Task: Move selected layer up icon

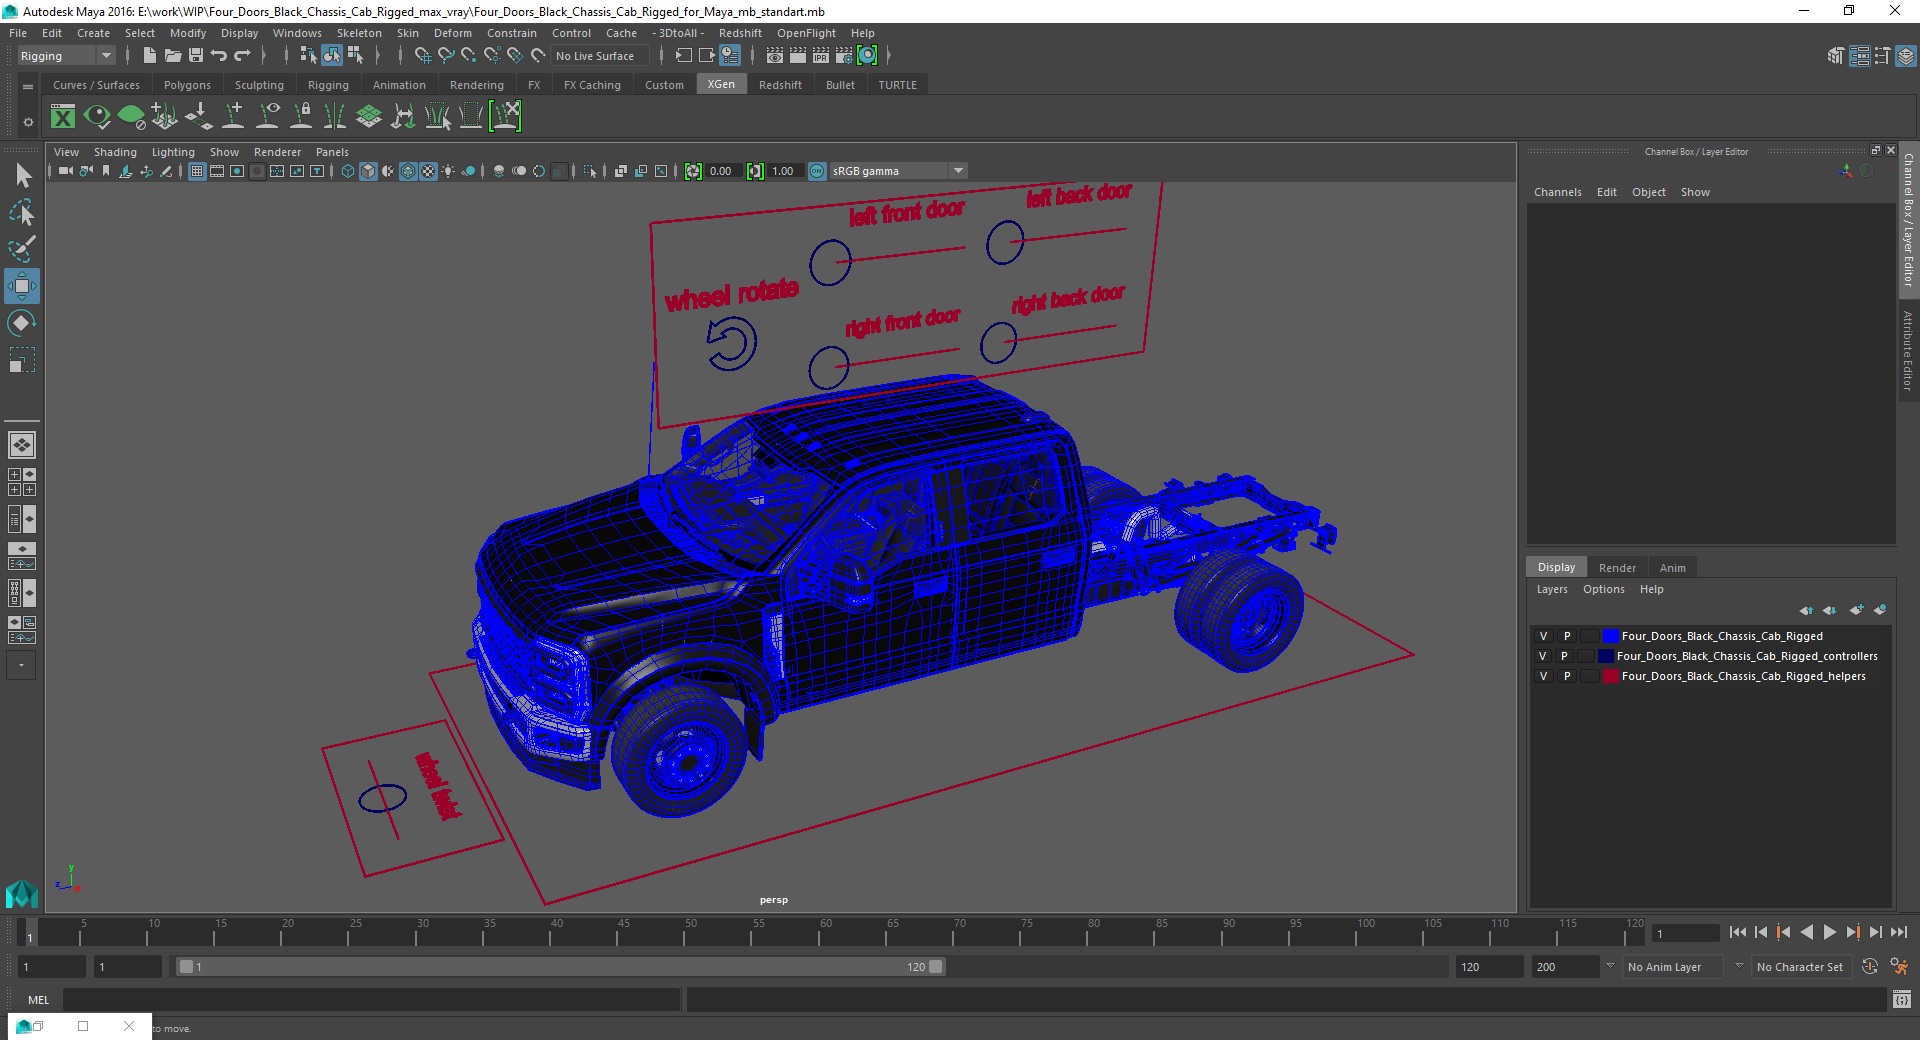Action: tap(1806, 610)
